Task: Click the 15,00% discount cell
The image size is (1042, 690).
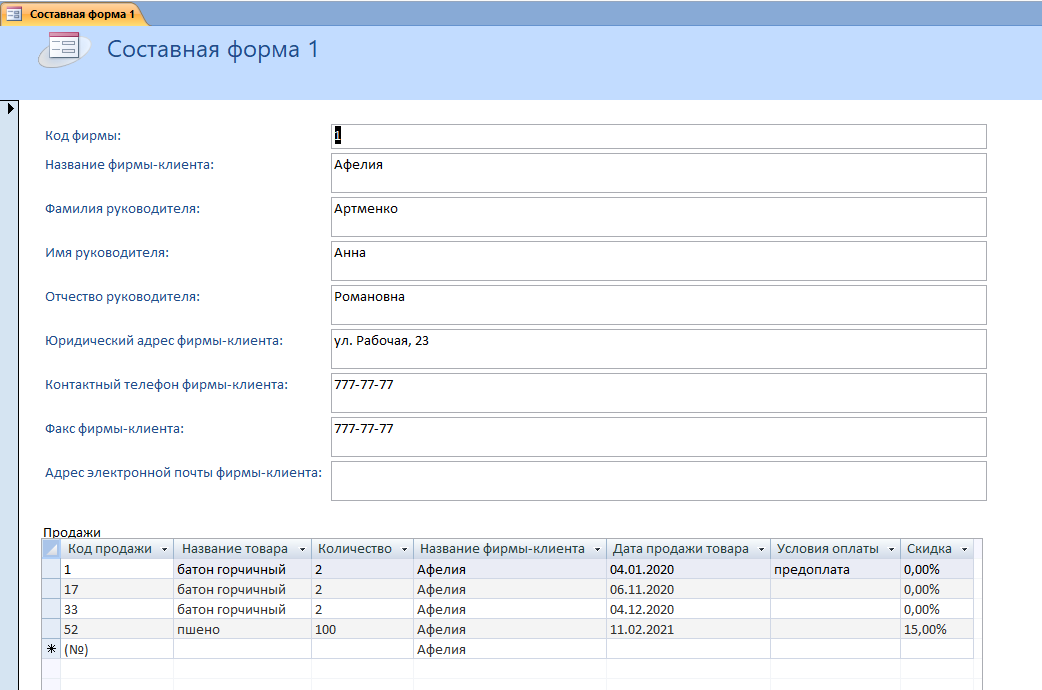Action: pos(937,629)
